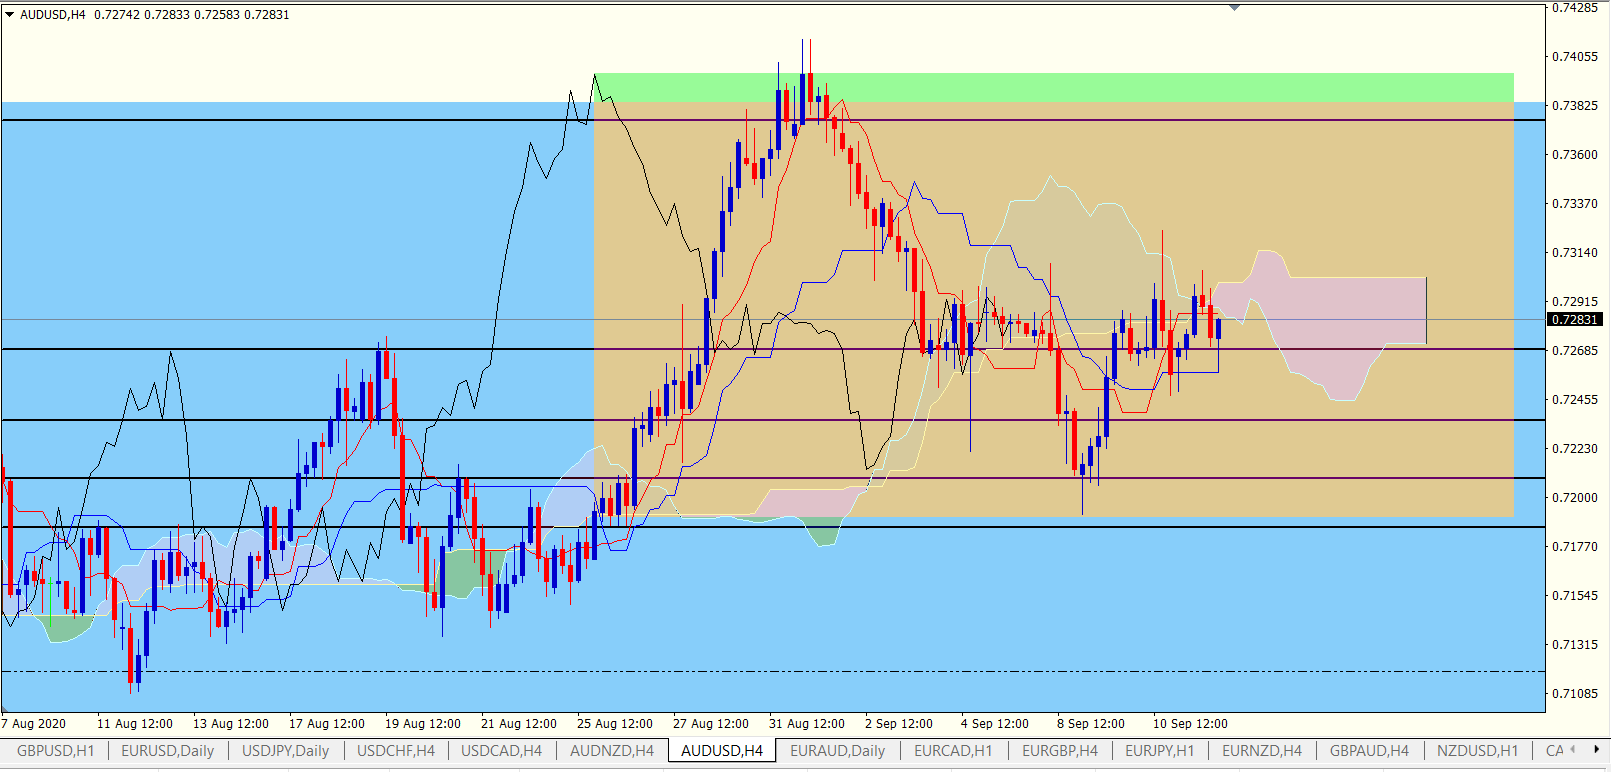Switch to EURNZD,H4 chart tab
Screen dimensions: 1611x772
tap(1262, 751)
